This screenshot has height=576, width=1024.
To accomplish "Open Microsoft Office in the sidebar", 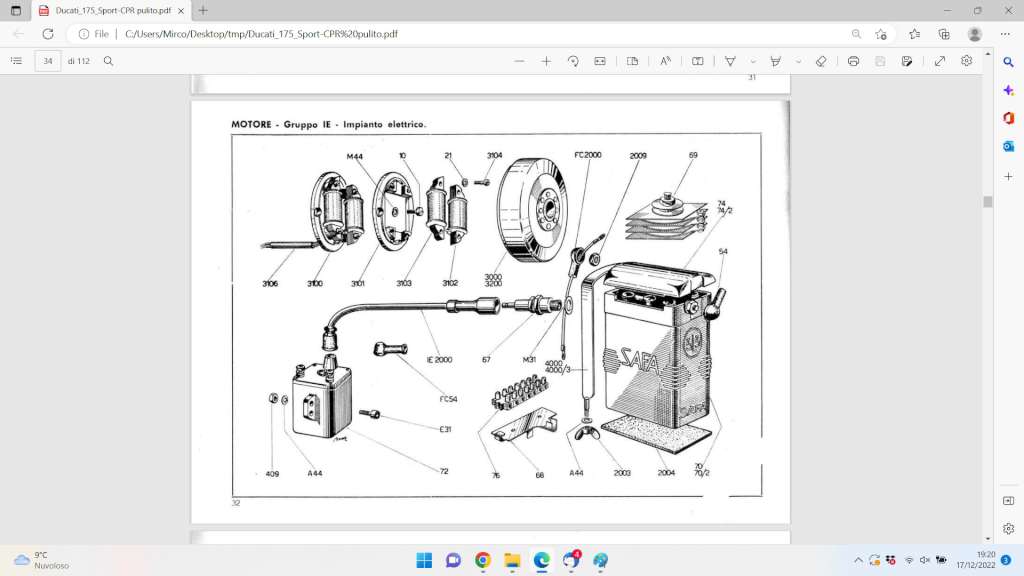I will click(x=1008, y=118).
